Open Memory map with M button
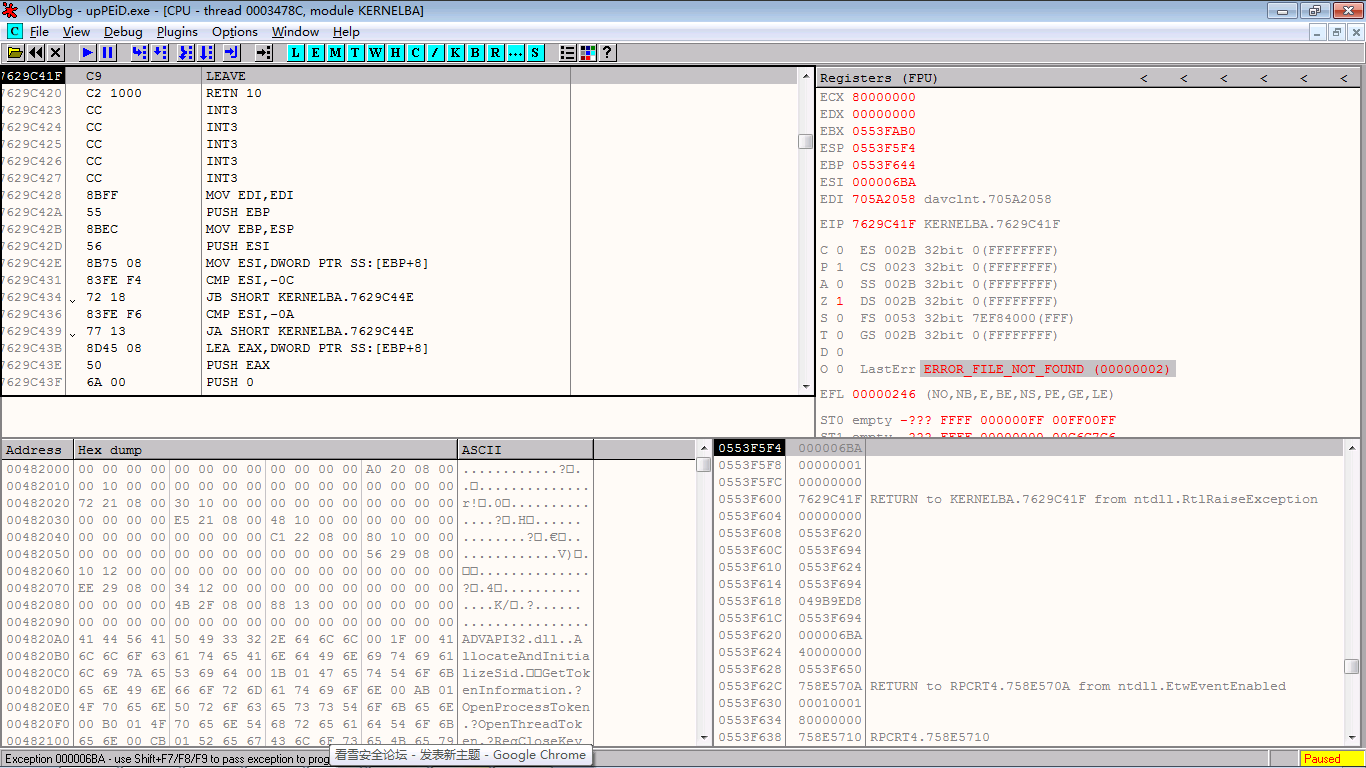The image size is (1366, 768). 336,52
